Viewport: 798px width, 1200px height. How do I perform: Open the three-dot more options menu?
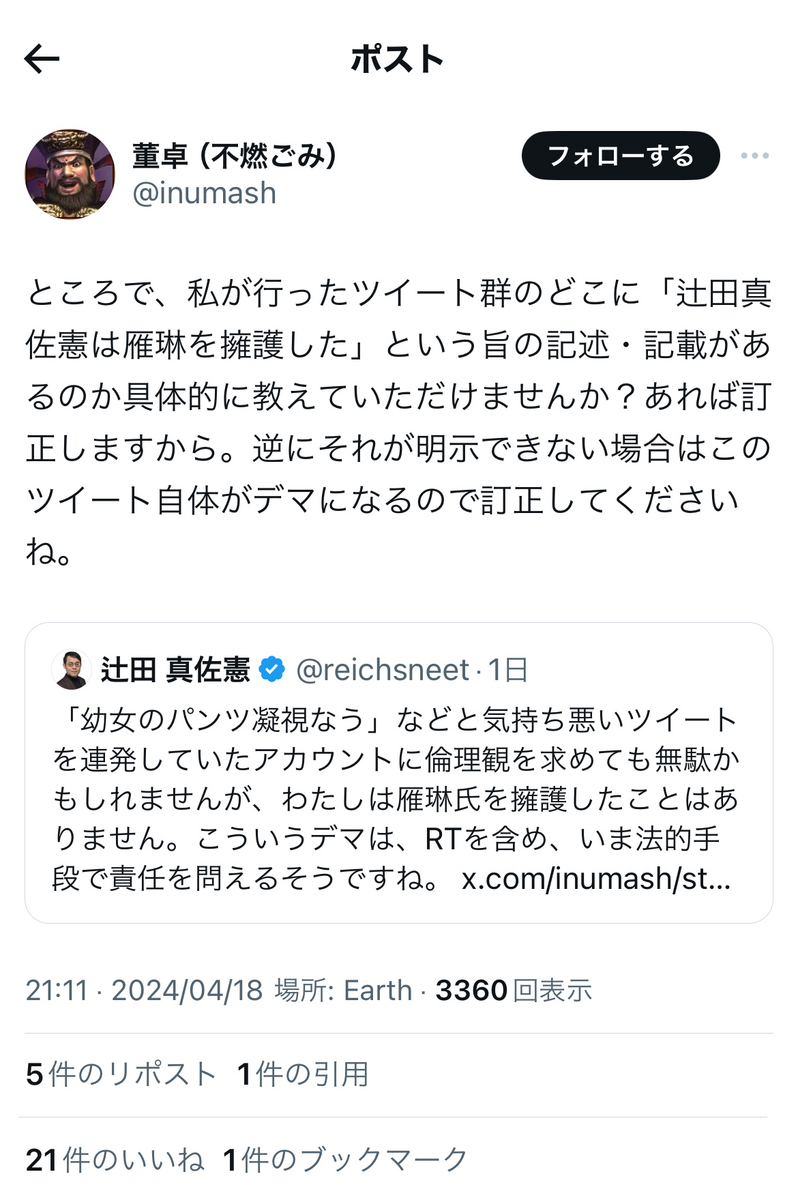(754, 156)
